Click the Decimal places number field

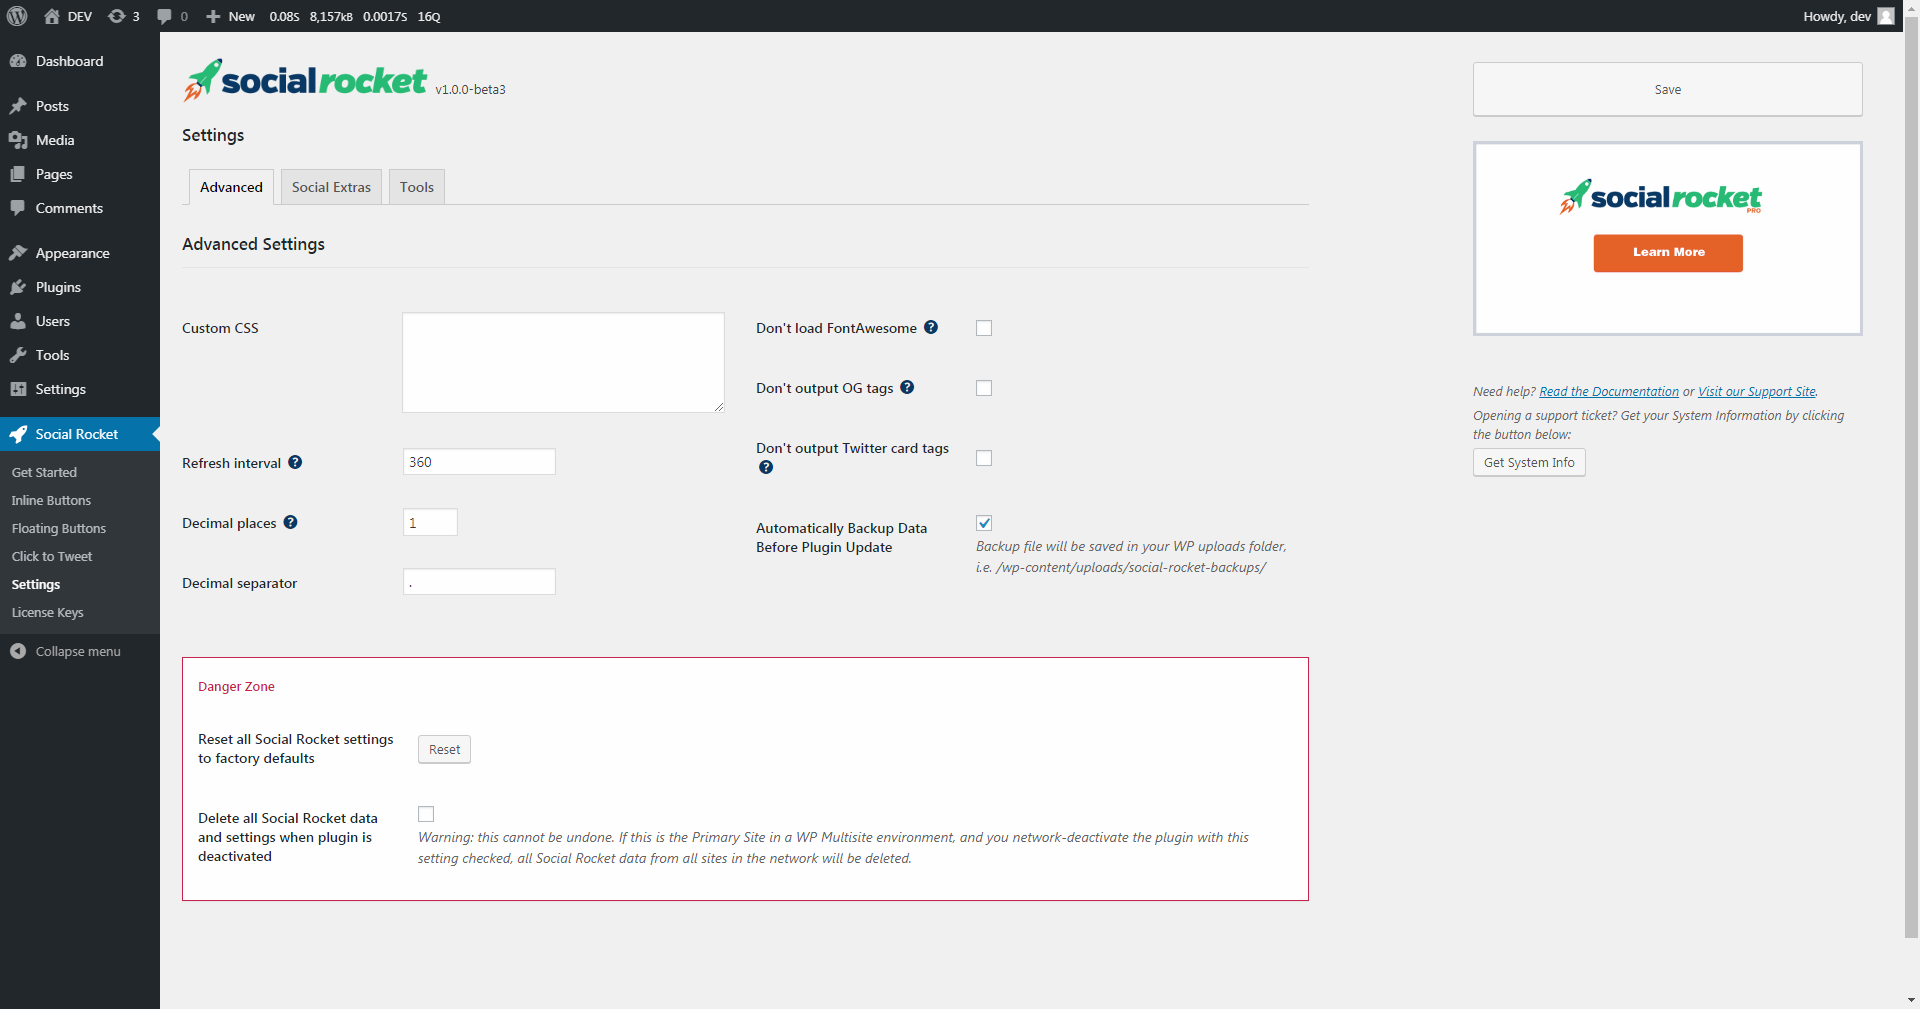[x=430, y=522]
